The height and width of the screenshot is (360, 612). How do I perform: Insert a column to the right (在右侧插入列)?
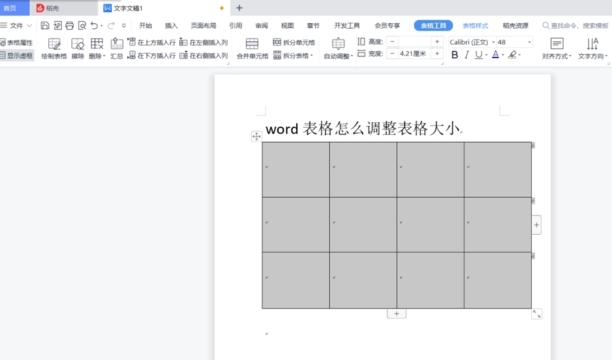203,55
